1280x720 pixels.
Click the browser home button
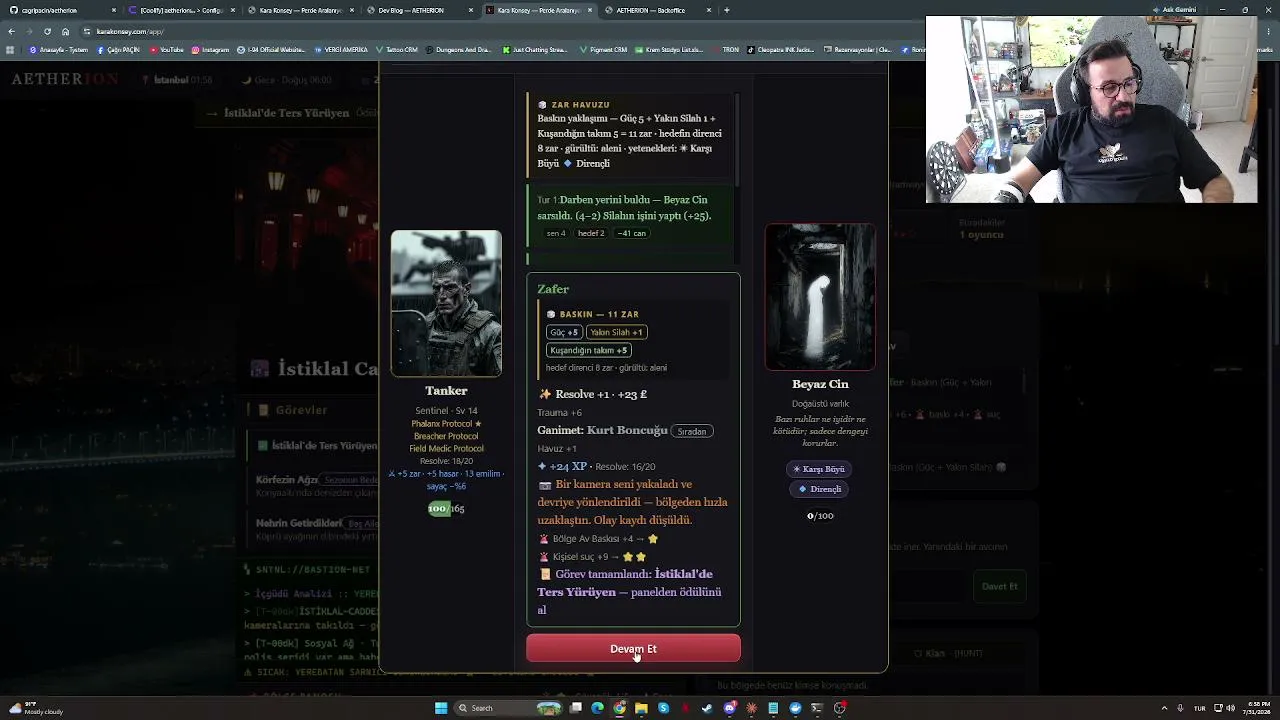[65, 31]
